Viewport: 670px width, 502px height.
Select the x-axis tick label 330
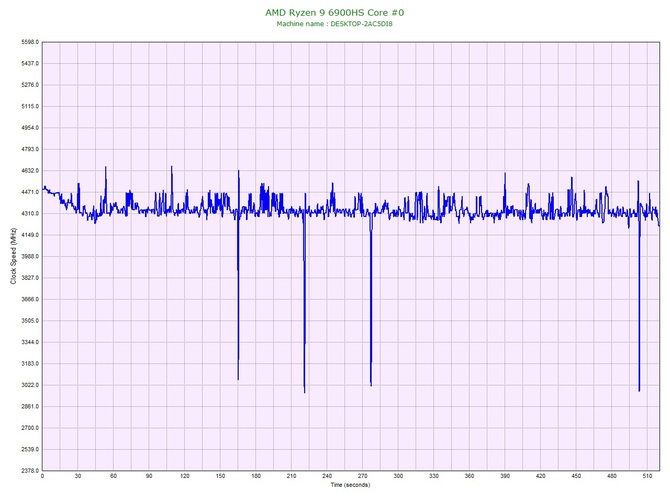click(434, 476)
